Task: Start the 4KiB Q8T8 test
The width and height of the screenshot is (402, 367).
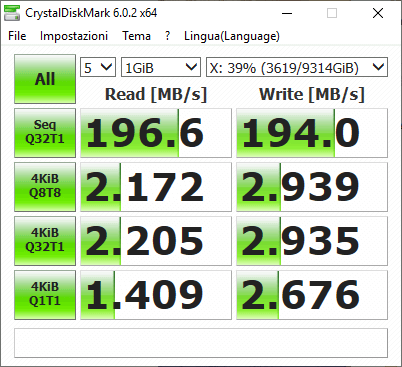Action: (45, 187)
